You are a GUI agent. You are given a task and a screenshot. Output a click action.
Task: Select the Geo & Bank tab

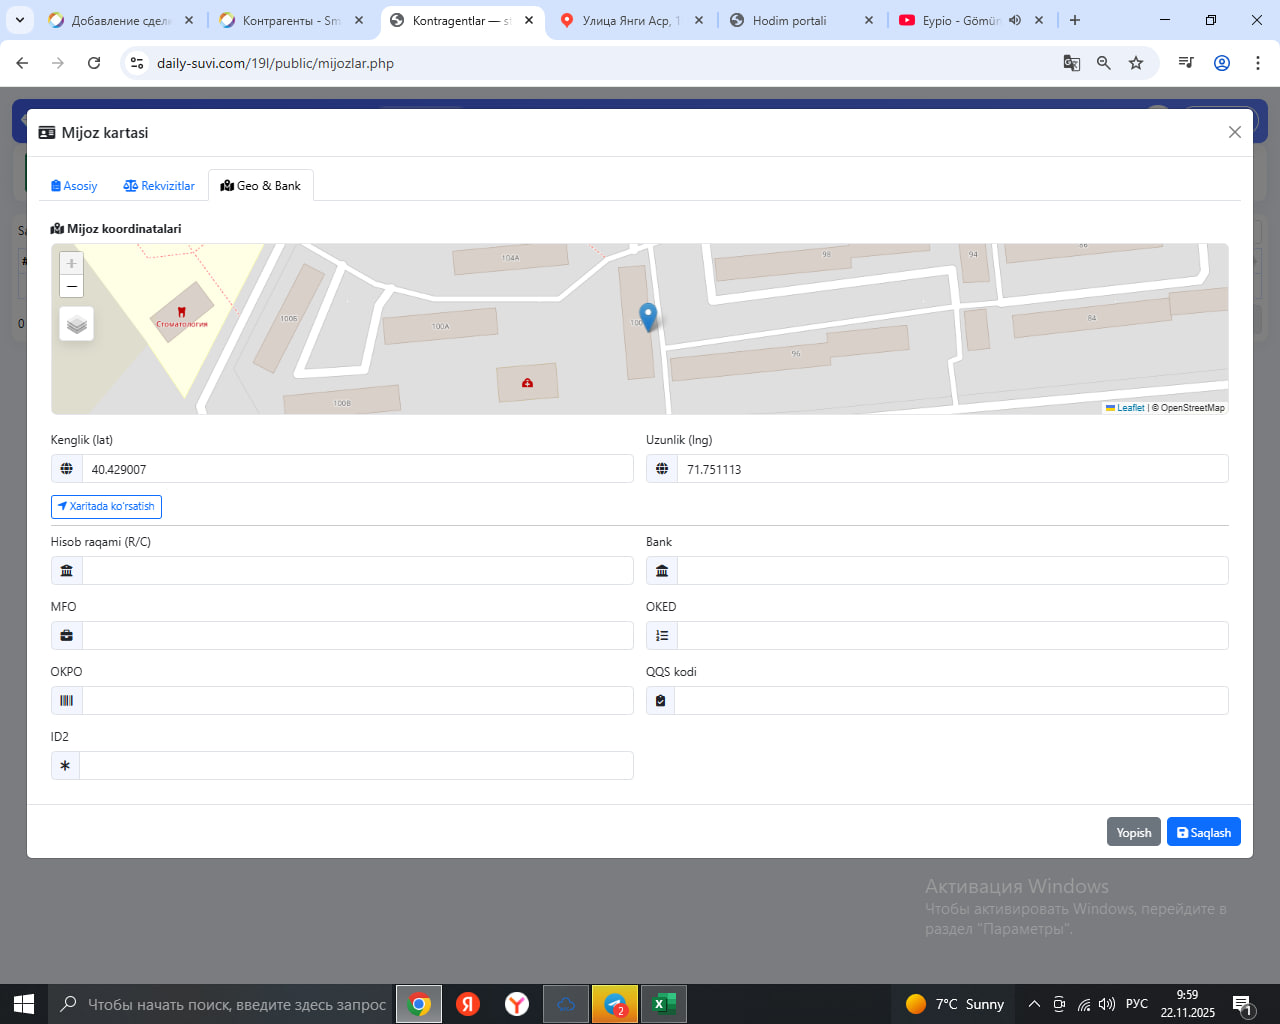point(261,186)
